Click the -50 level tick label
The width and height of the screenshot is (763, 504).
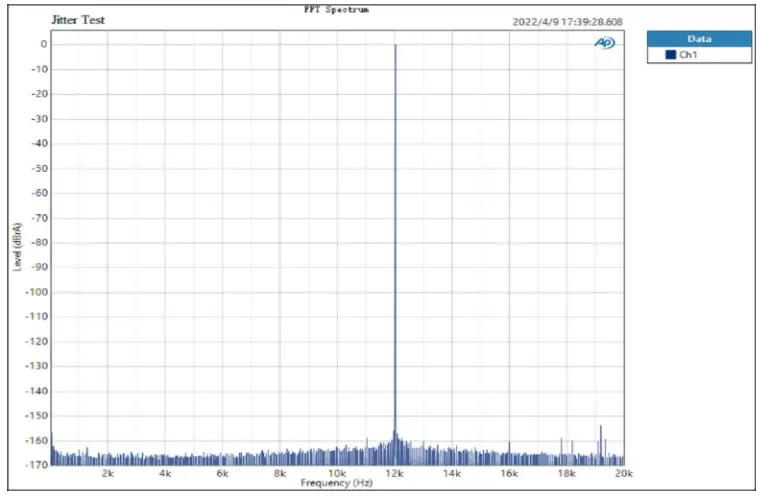pyautogui.click(x=39, y=168)
